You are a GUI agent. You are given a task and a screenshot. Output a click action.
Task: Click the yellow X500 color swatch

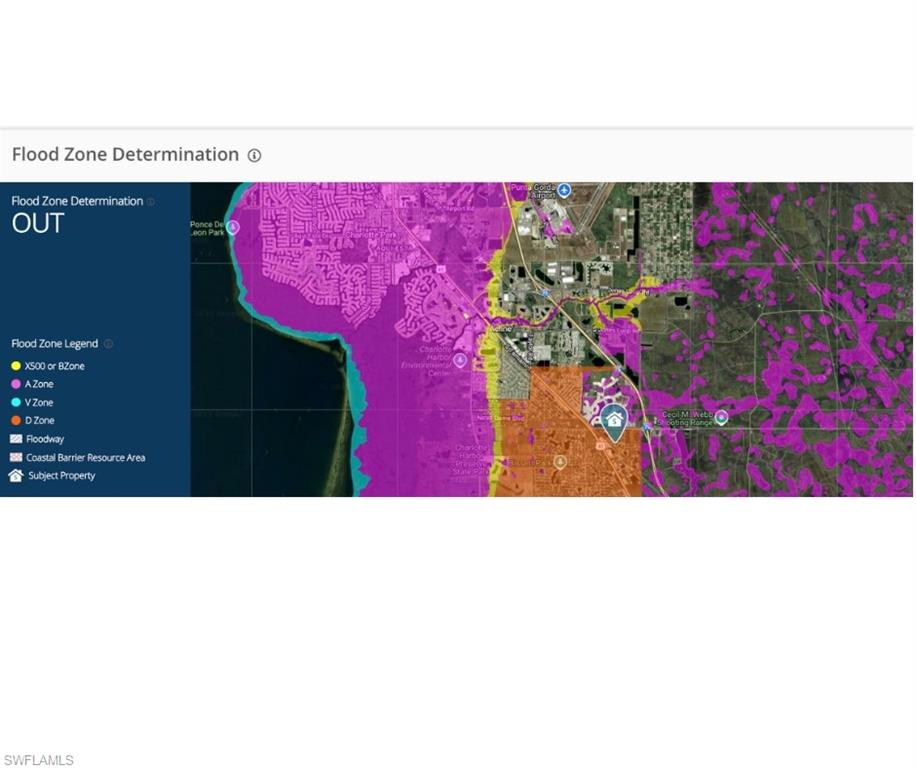point(16,366)
